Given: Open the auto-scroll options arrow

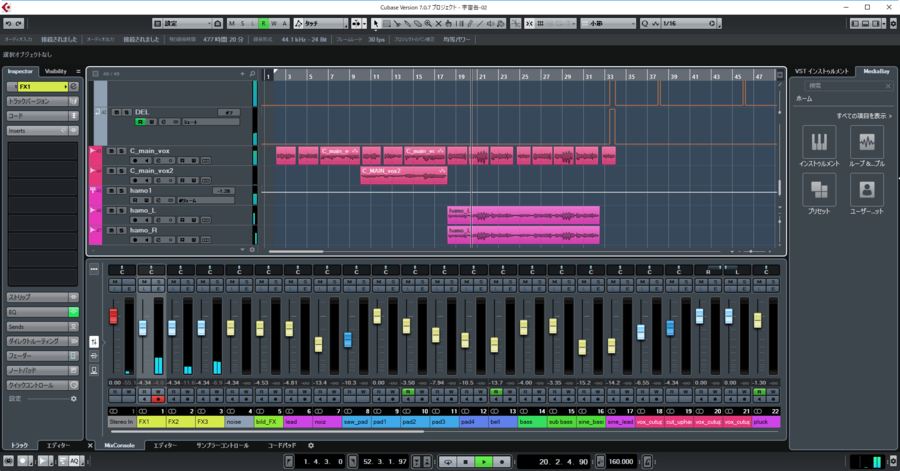Looking at the screenshot, I should point(364,24).
